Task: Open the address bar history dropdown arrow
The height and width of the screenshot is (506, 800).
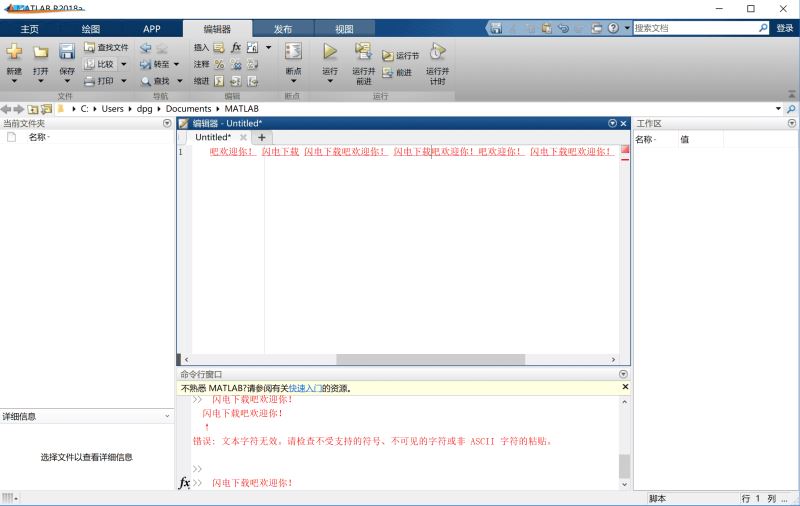Action: click(778, 109)
